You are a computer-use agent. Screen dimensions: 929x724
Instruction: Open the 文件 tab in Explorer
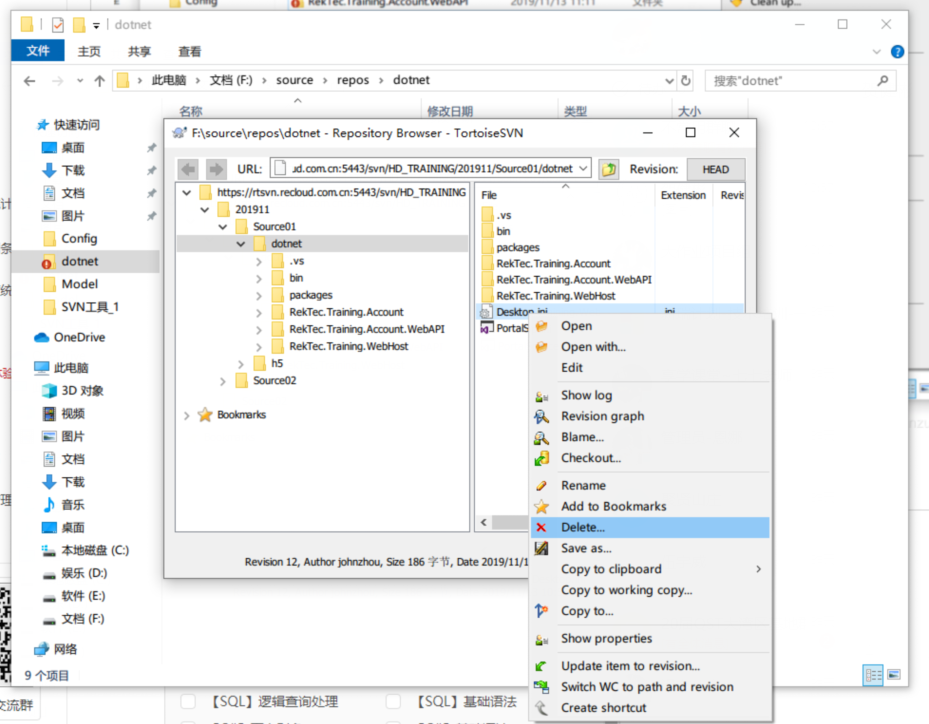[x=38, y=51]
